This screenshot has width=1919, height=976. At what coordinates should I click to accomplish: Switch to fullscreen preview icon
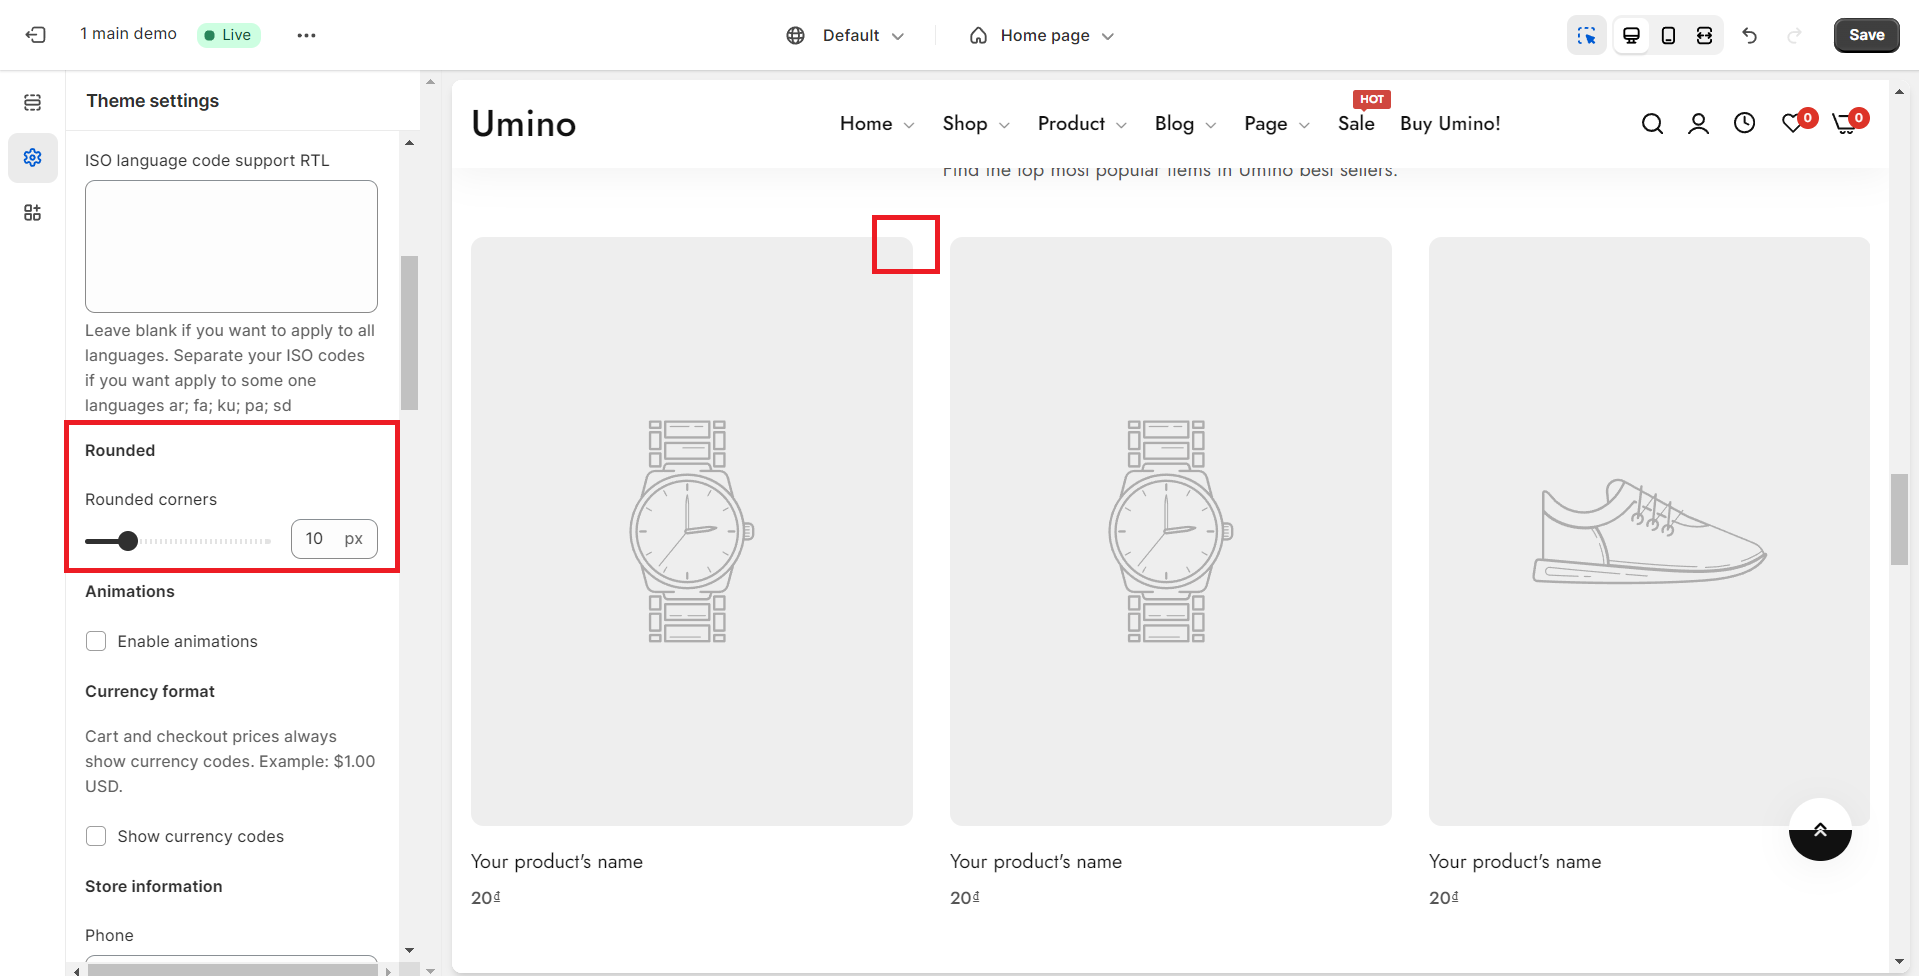1705,35
